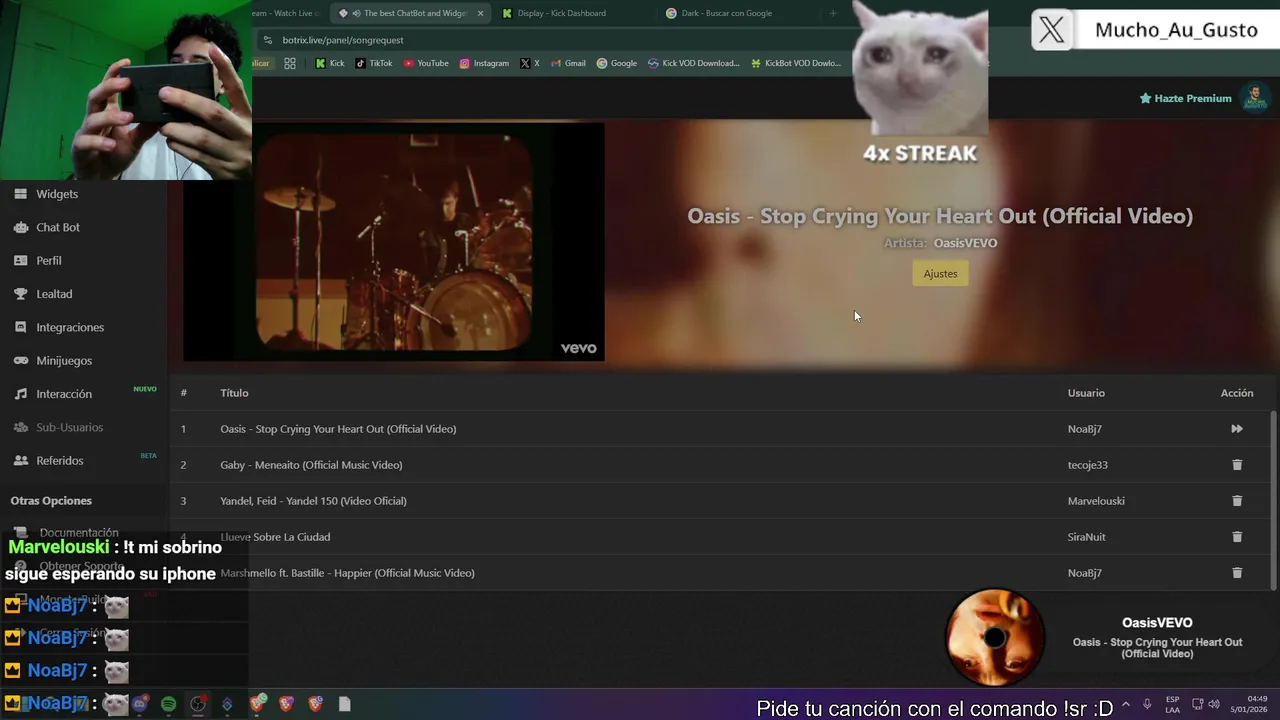Image resolution: width=1280 pixels, height=720 pixels.
Task: Open Kick VOD Download bookmark
Action: 694,63
